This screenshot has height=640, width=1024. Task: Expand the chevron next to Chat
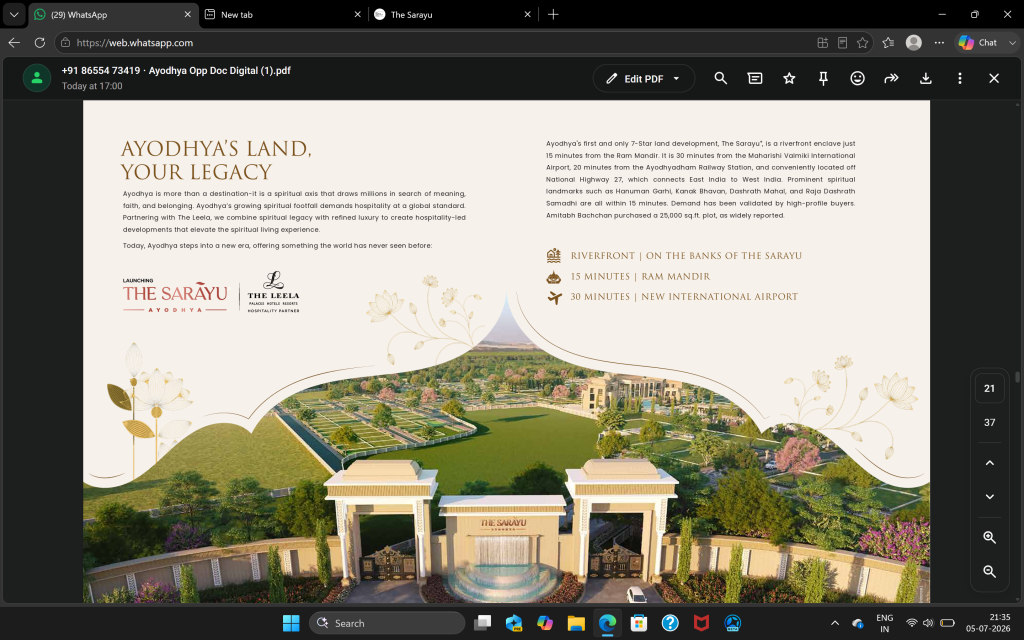point(1012,42)
